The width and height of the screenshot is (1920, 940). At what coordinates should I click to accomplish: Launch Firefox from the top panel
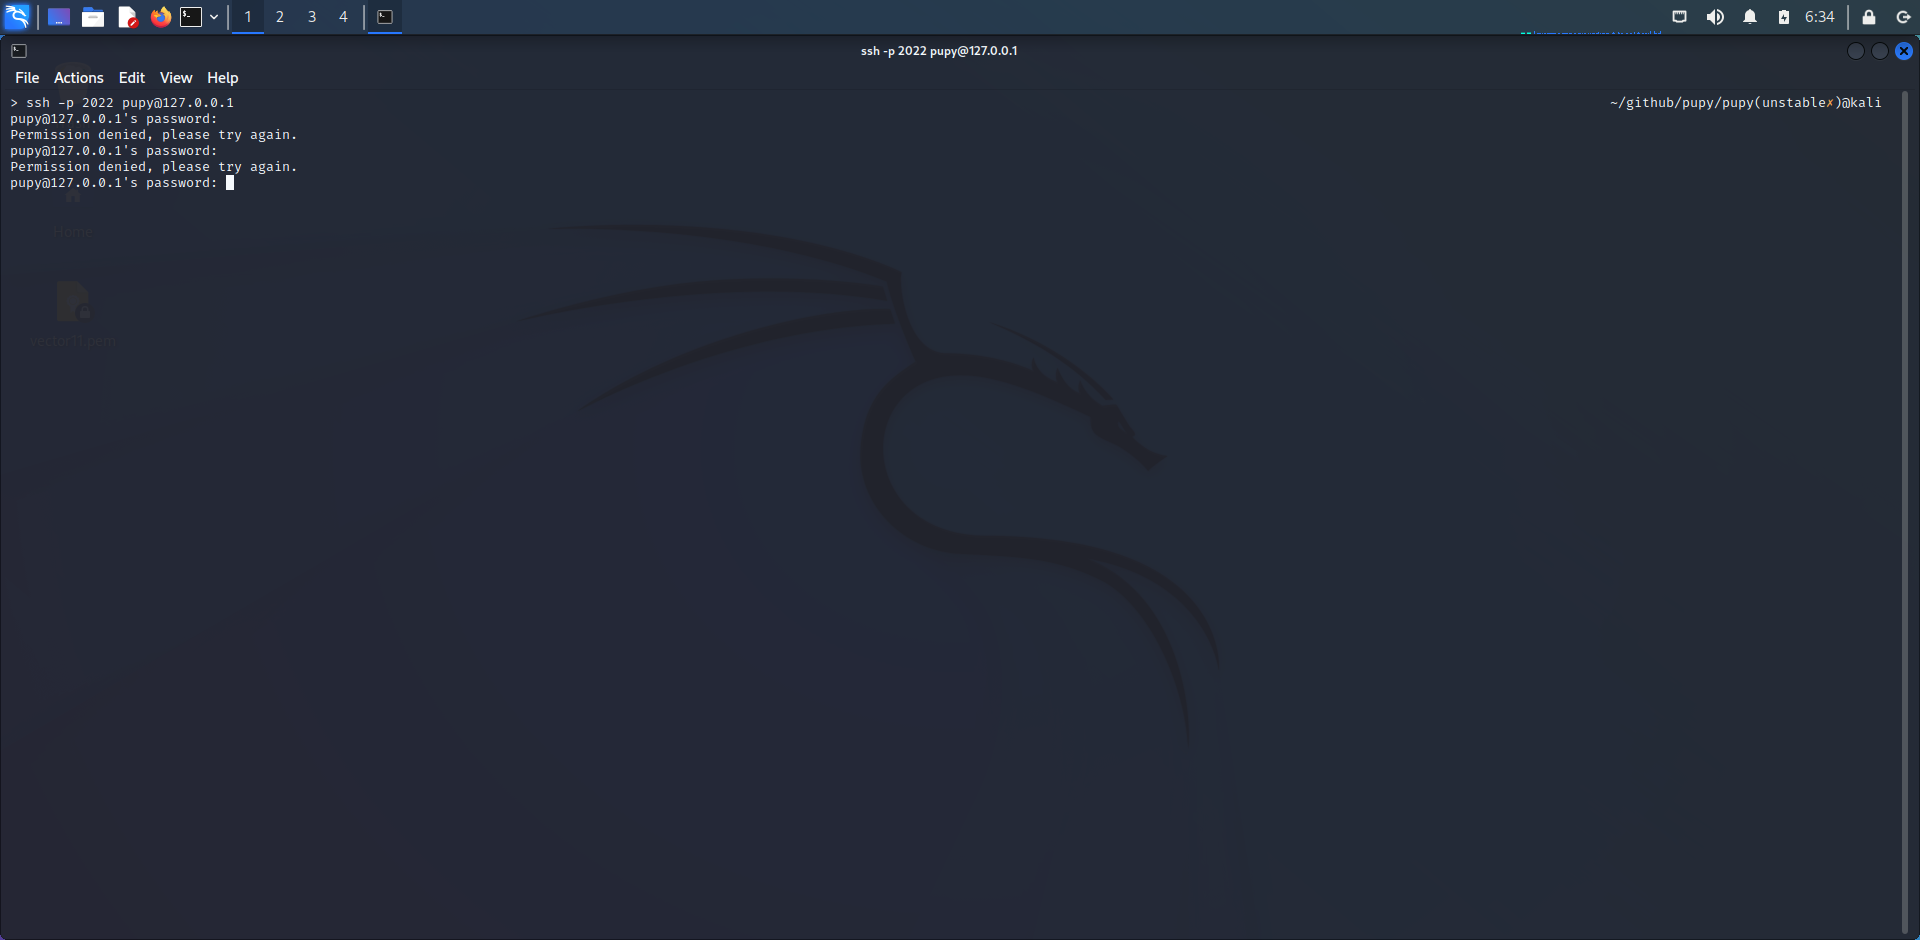[x=161, y=17]
